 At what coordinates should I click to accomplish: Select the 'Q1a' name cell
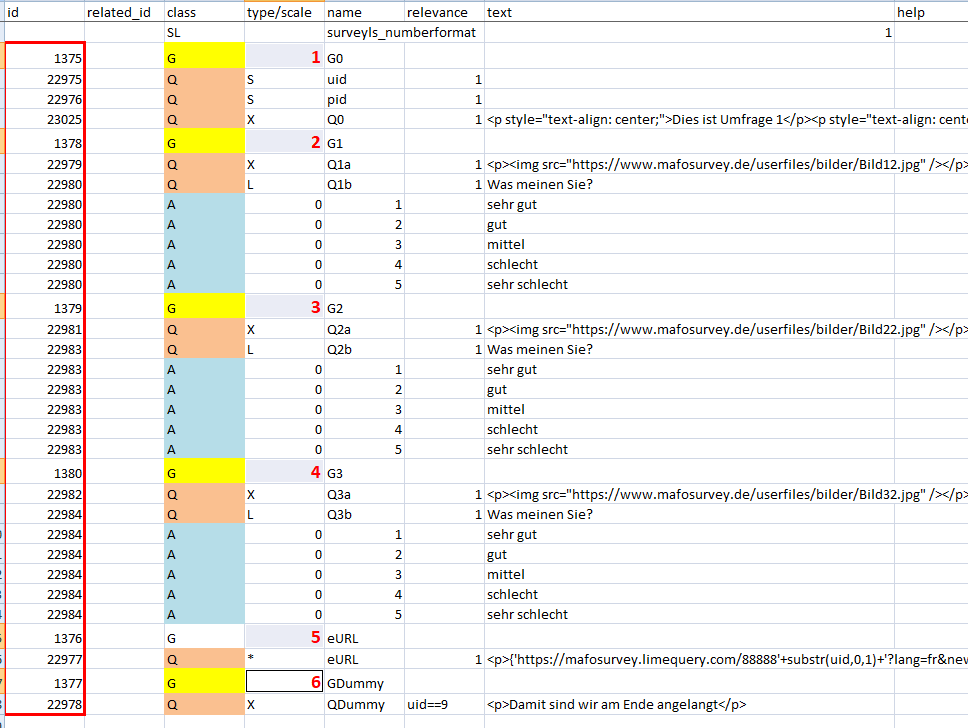coord(364,164)
